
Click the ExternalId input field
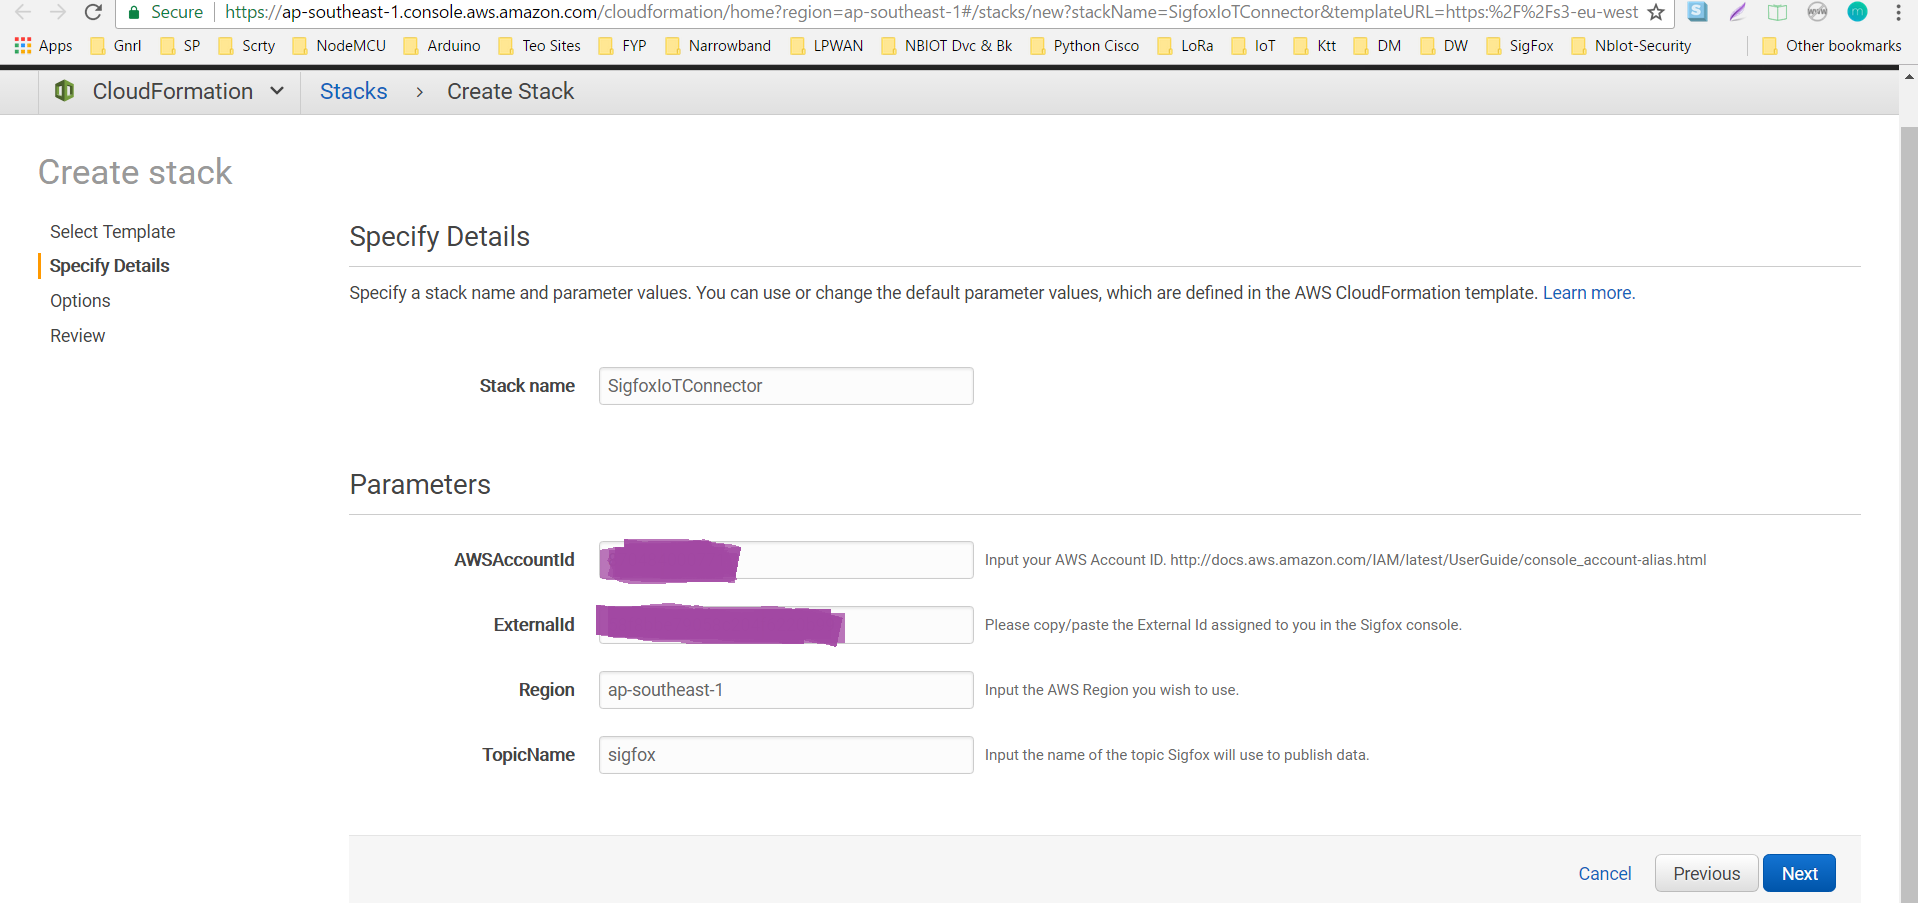[786, 625]
